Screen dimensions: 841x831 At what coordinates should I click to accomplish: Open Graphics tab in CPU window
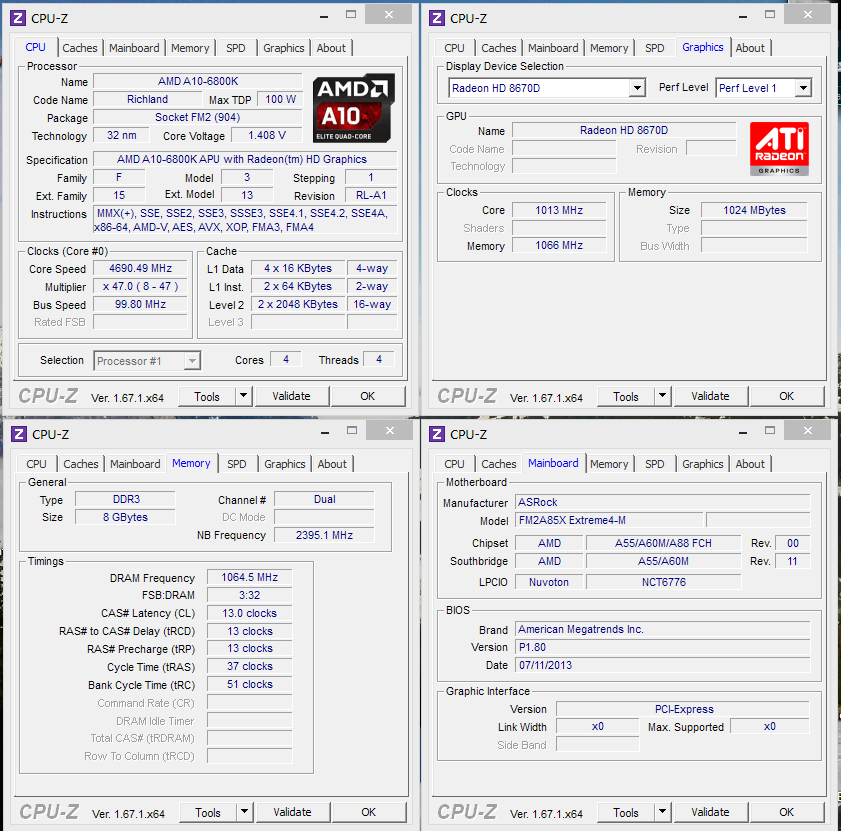[x=284, y=48]
